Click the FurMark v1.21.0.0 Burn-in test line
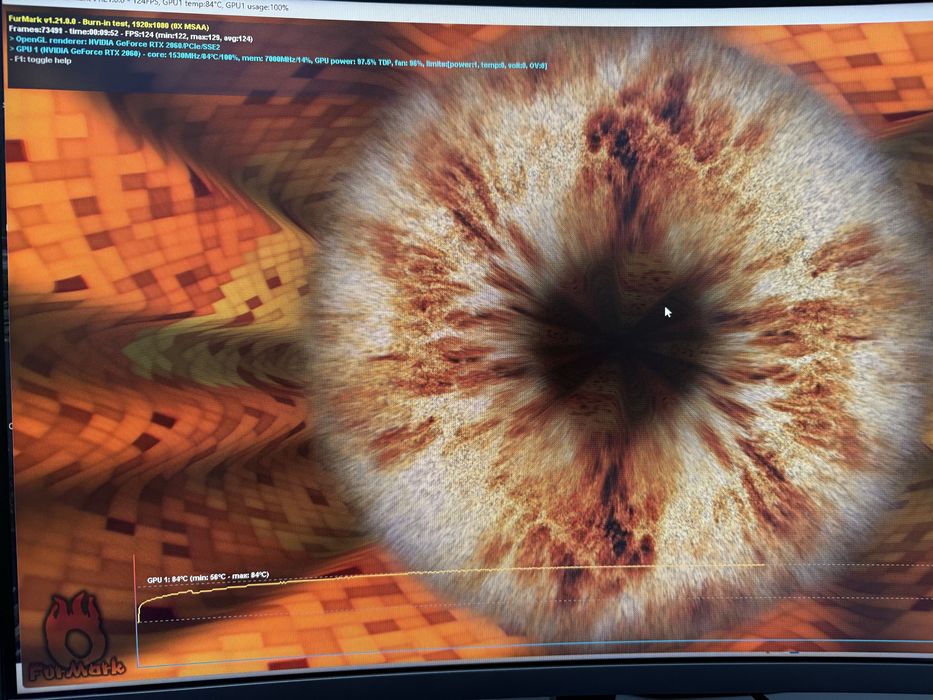 [109, 23]
